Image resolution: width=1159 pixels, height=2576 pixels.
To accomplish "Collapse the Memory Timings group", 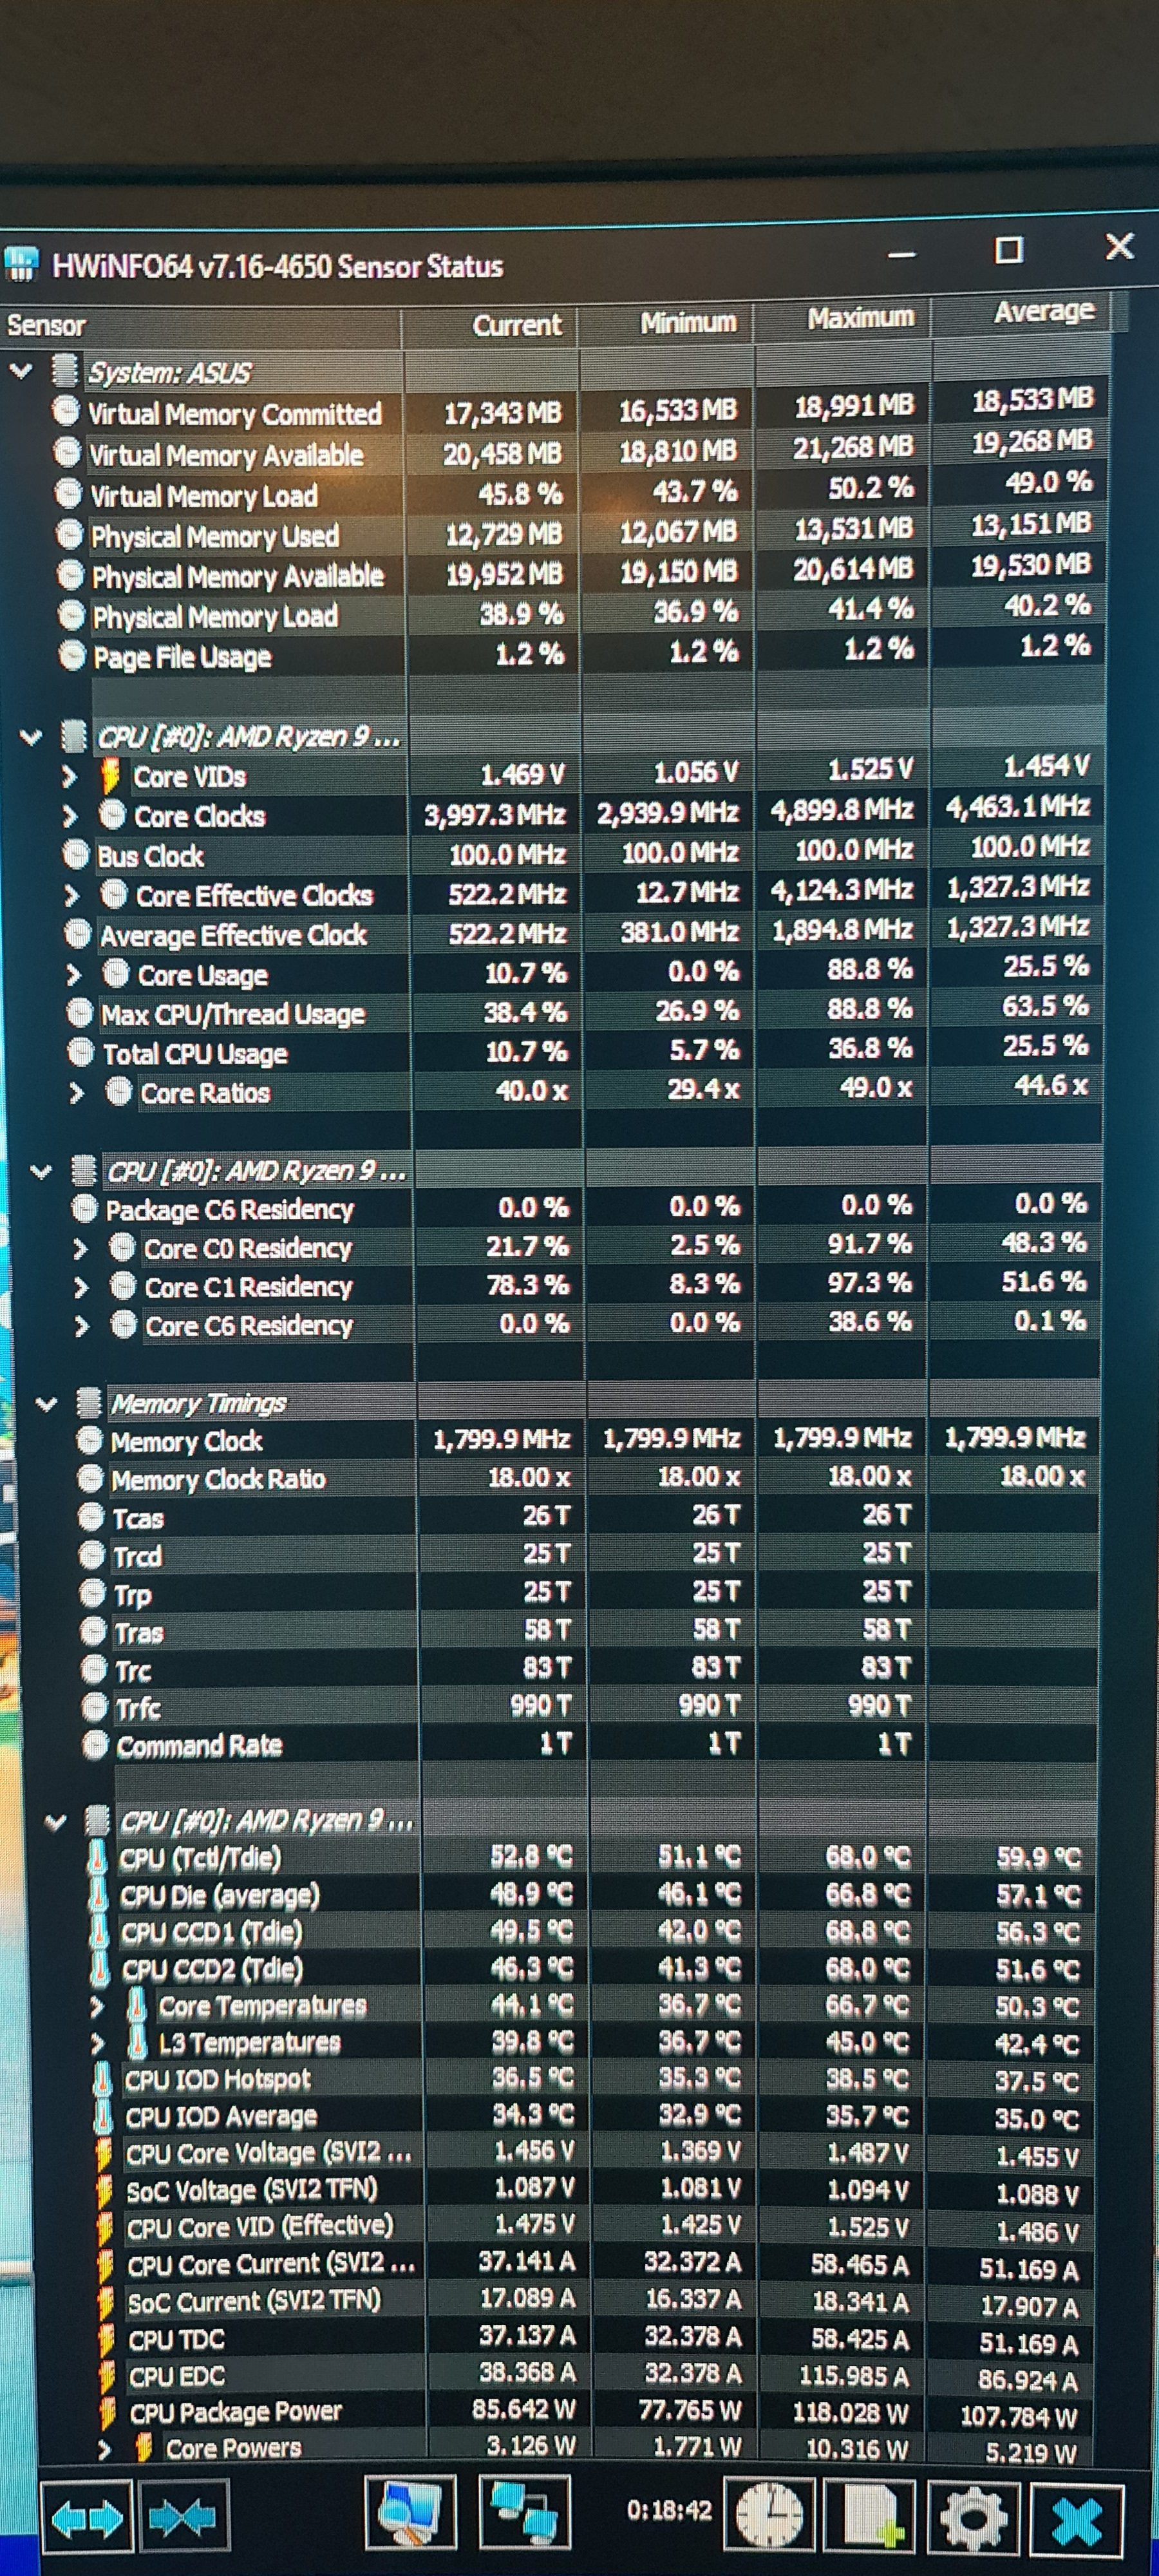I will [x=46, y=1403].
